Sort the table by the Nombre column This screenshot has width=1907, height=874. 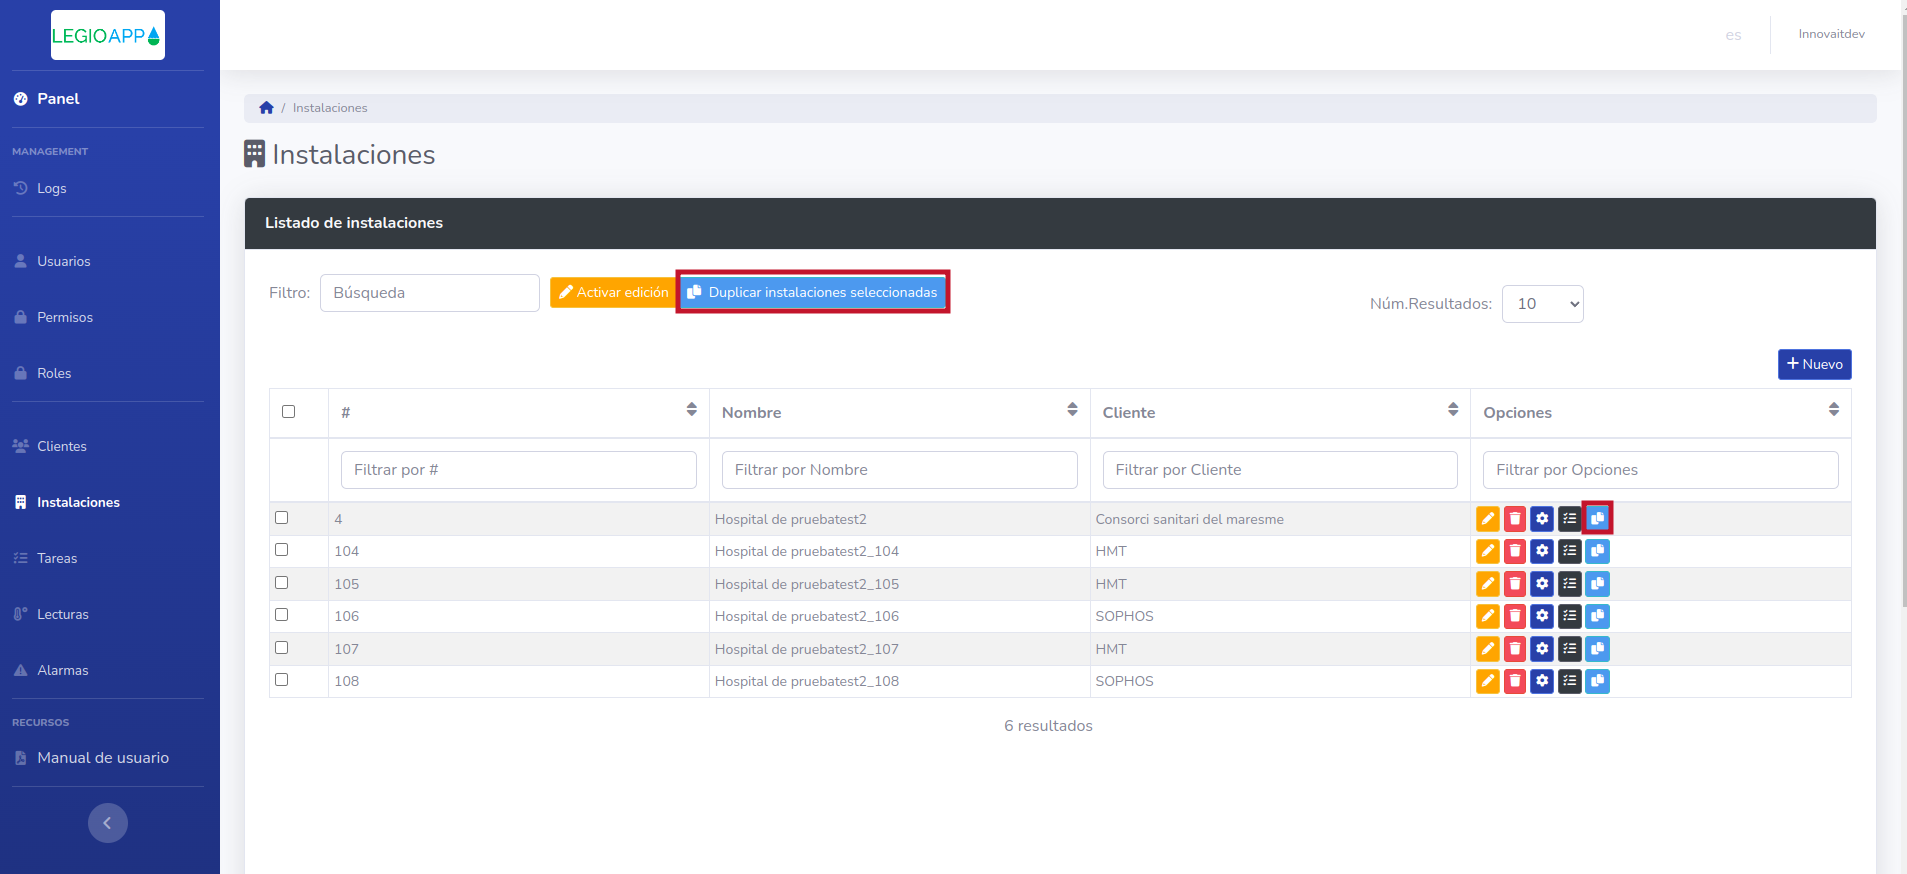[1072, 410]
